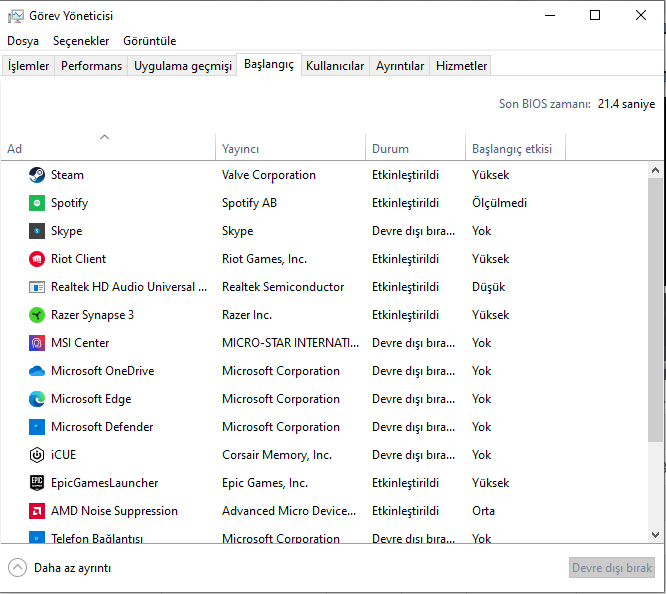Switch to the İşlemler tab
This screenshot has width=666, height=594.
[28, 66]
